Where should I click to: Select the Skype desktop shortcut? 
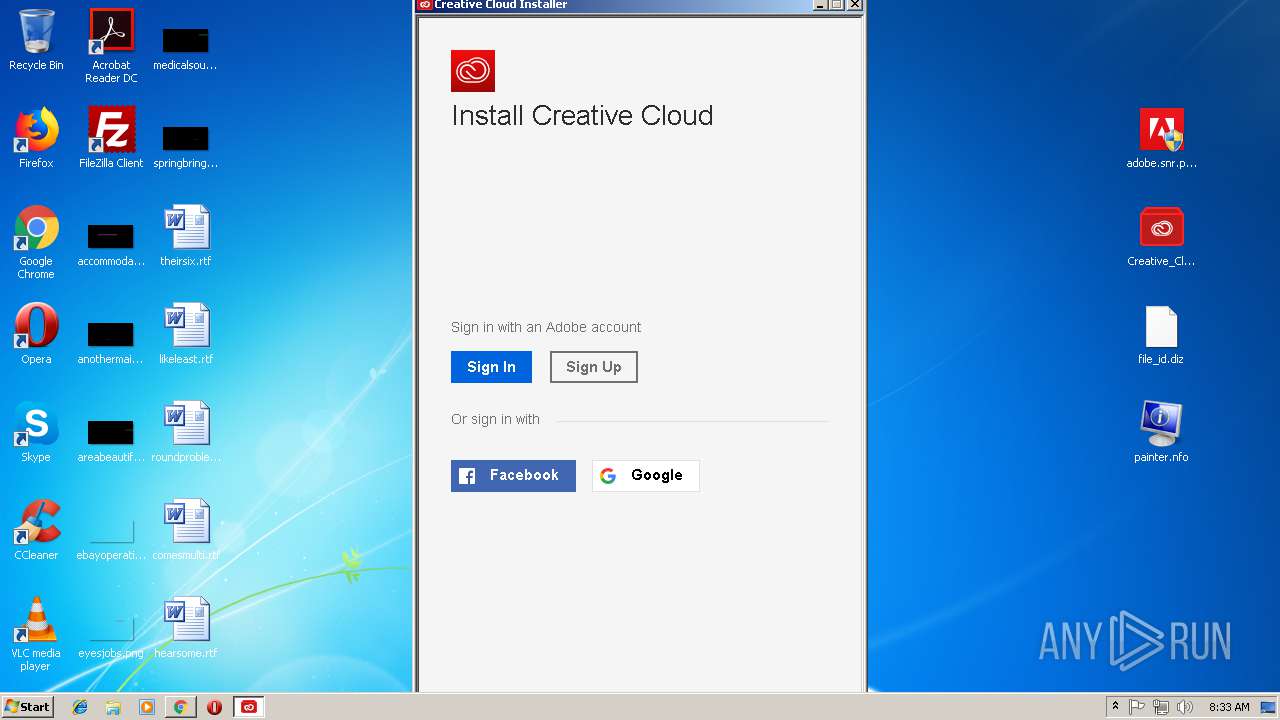(36, 432)
